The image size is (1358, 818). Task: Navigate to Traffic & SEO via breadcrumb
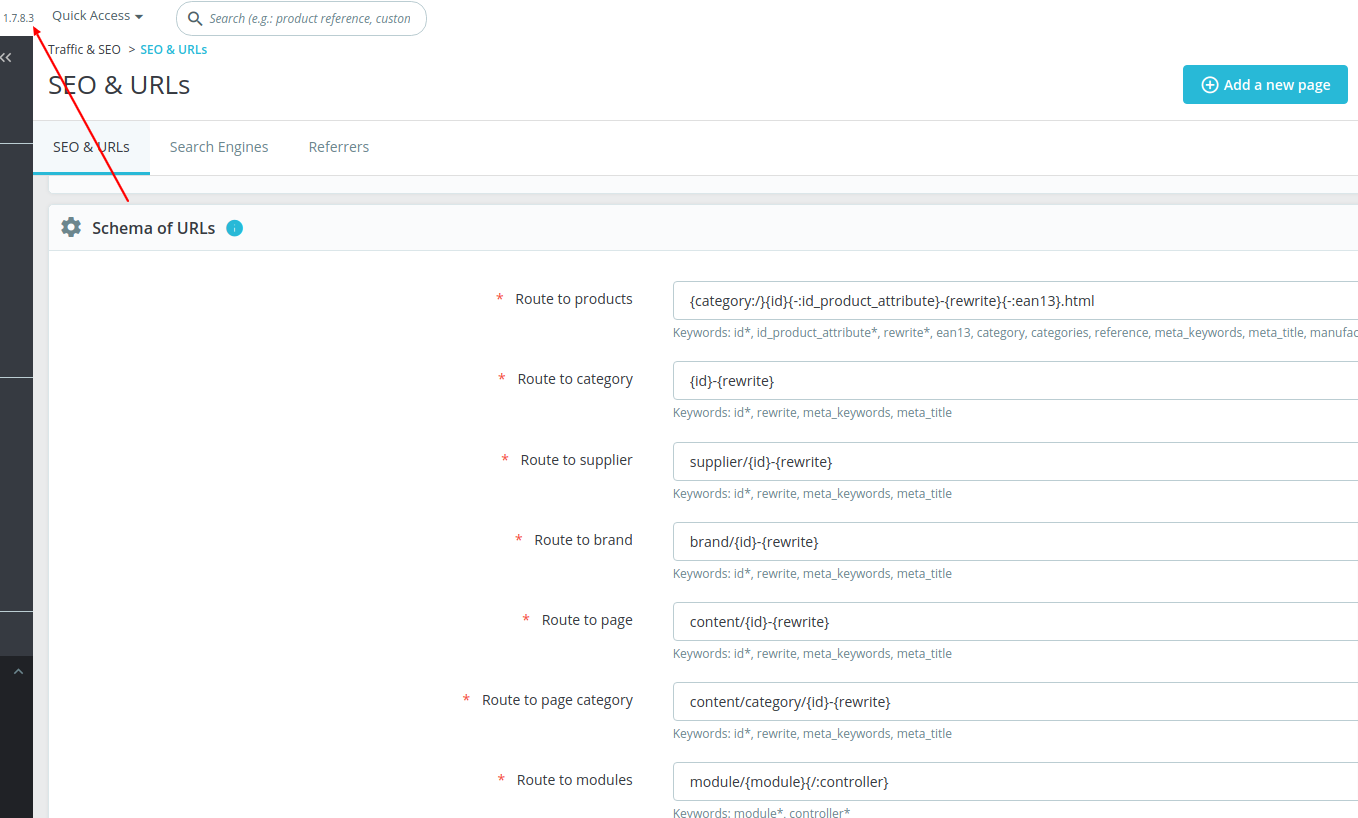tap(84, 49)
